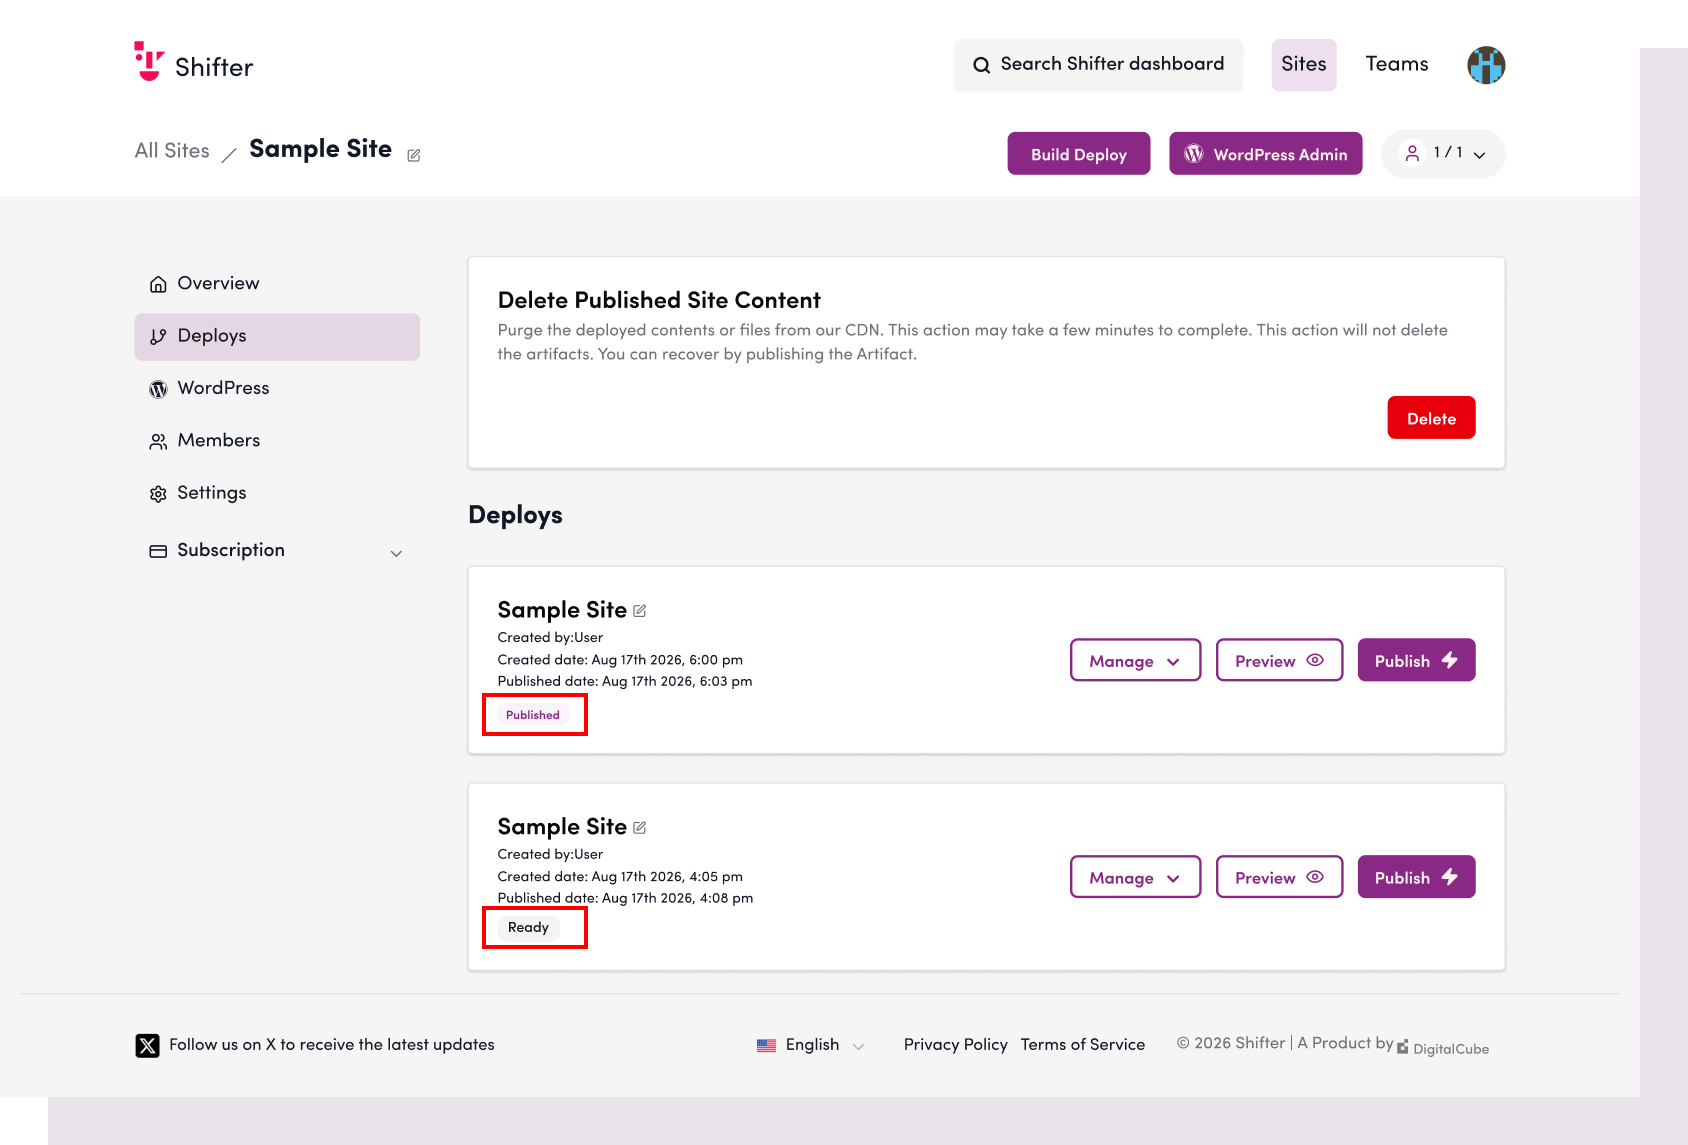Go to Overview in the sidebar
1688x1145 pixels.
277,284
